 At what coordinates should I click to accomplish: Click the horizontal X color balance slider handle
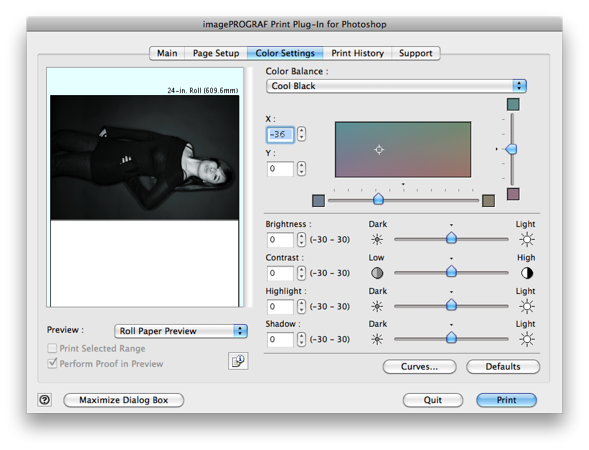pos(378,199)
